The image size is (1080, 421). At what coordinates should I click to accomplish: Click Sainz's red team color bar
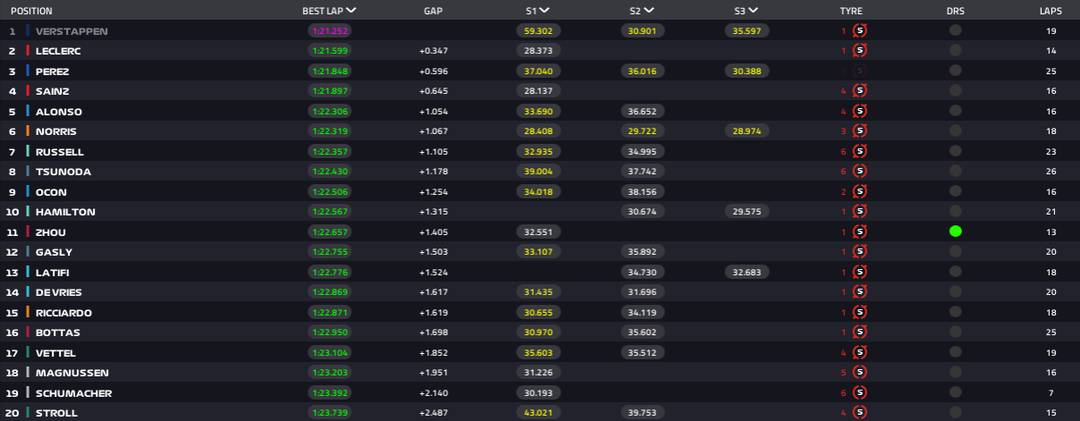click(x=28, y=91)
